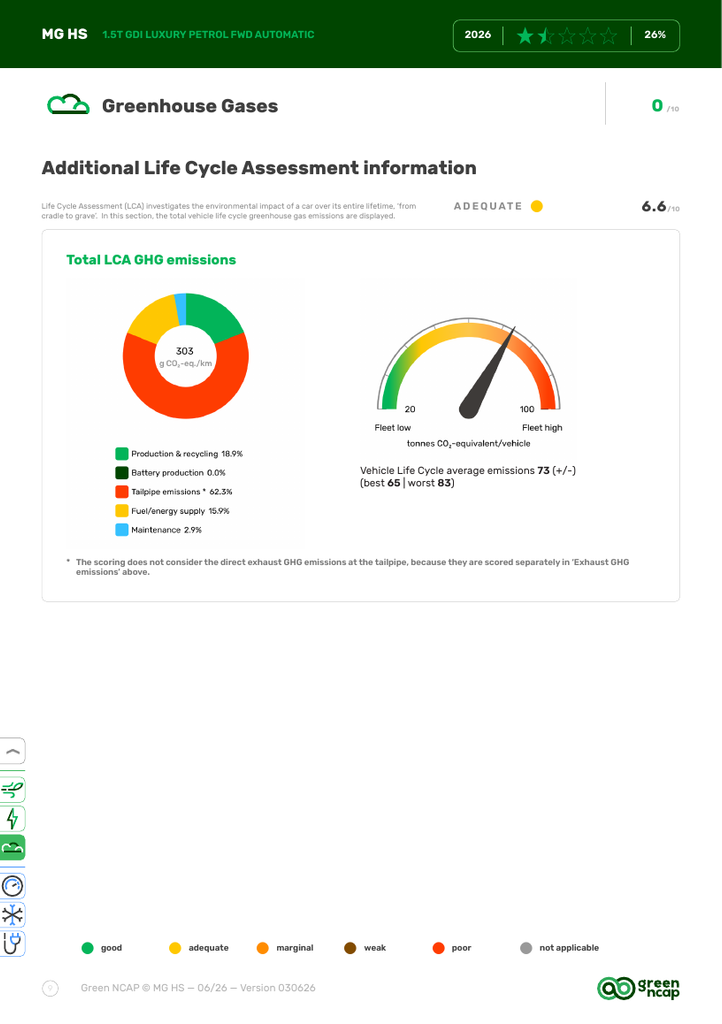Click the Green NCAP logo at page bottom
Viewport: 722px width, 1024px height.
(638, 988)
